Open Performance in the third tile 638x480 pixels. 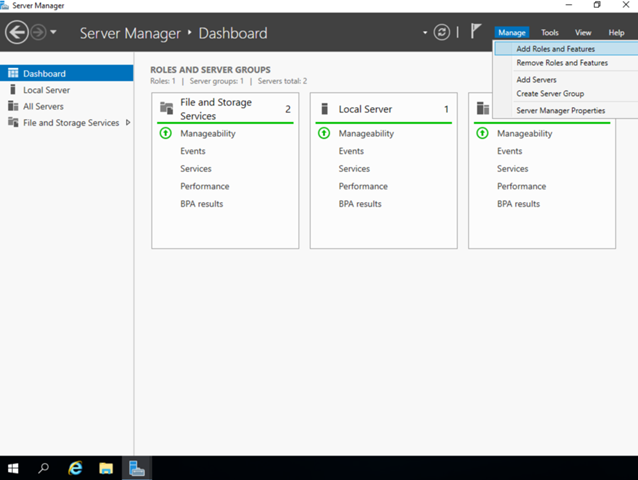click(x=521, y=186)
